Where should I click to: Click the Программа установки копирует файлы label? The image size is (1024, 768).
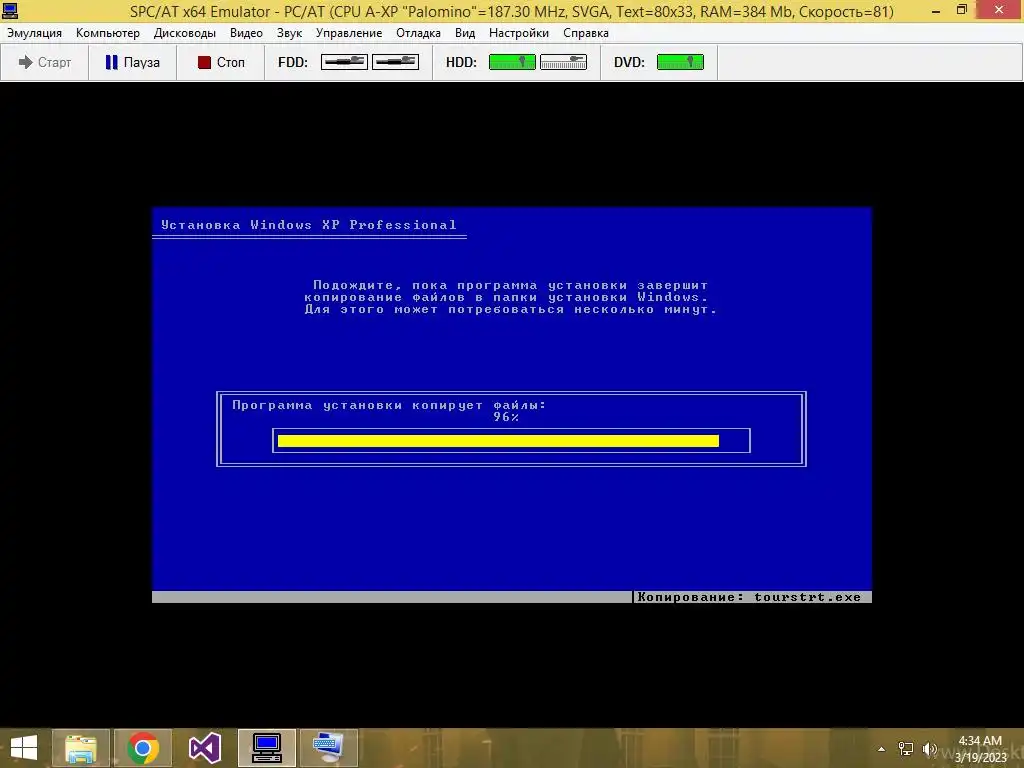[x=389, y=405]
